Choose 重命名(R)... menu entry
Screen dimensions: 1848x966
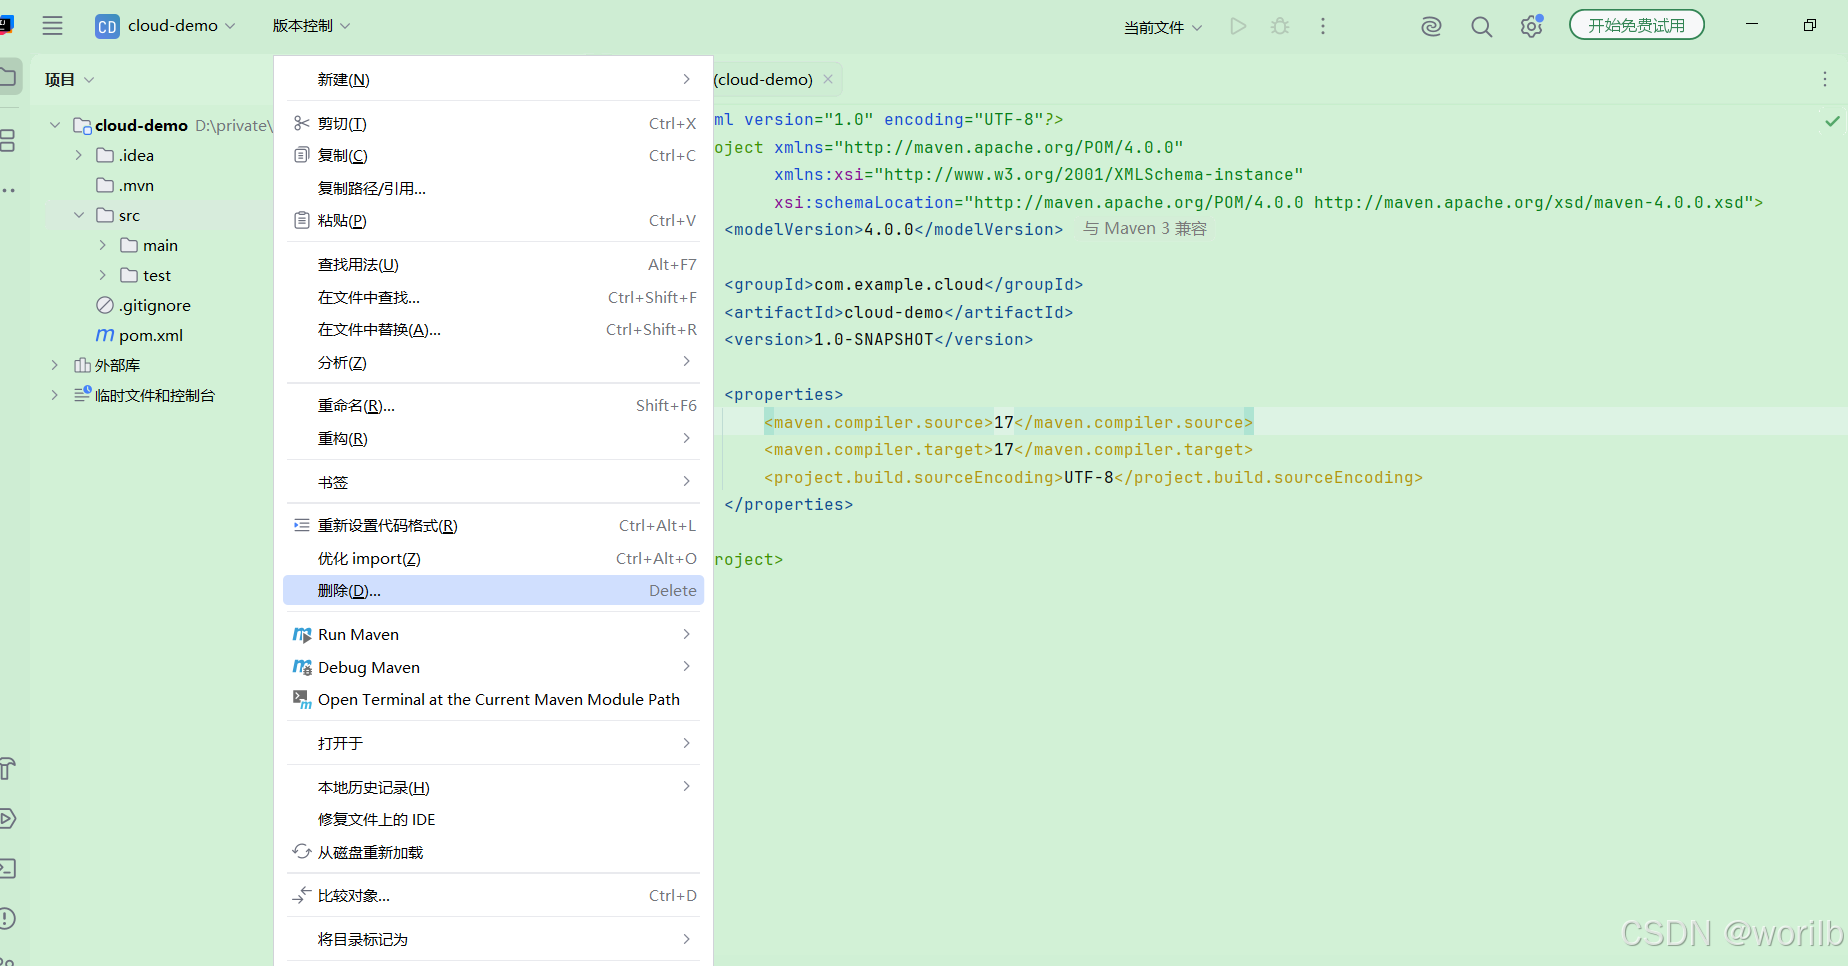pyautogui.click(x=494, y=405)
